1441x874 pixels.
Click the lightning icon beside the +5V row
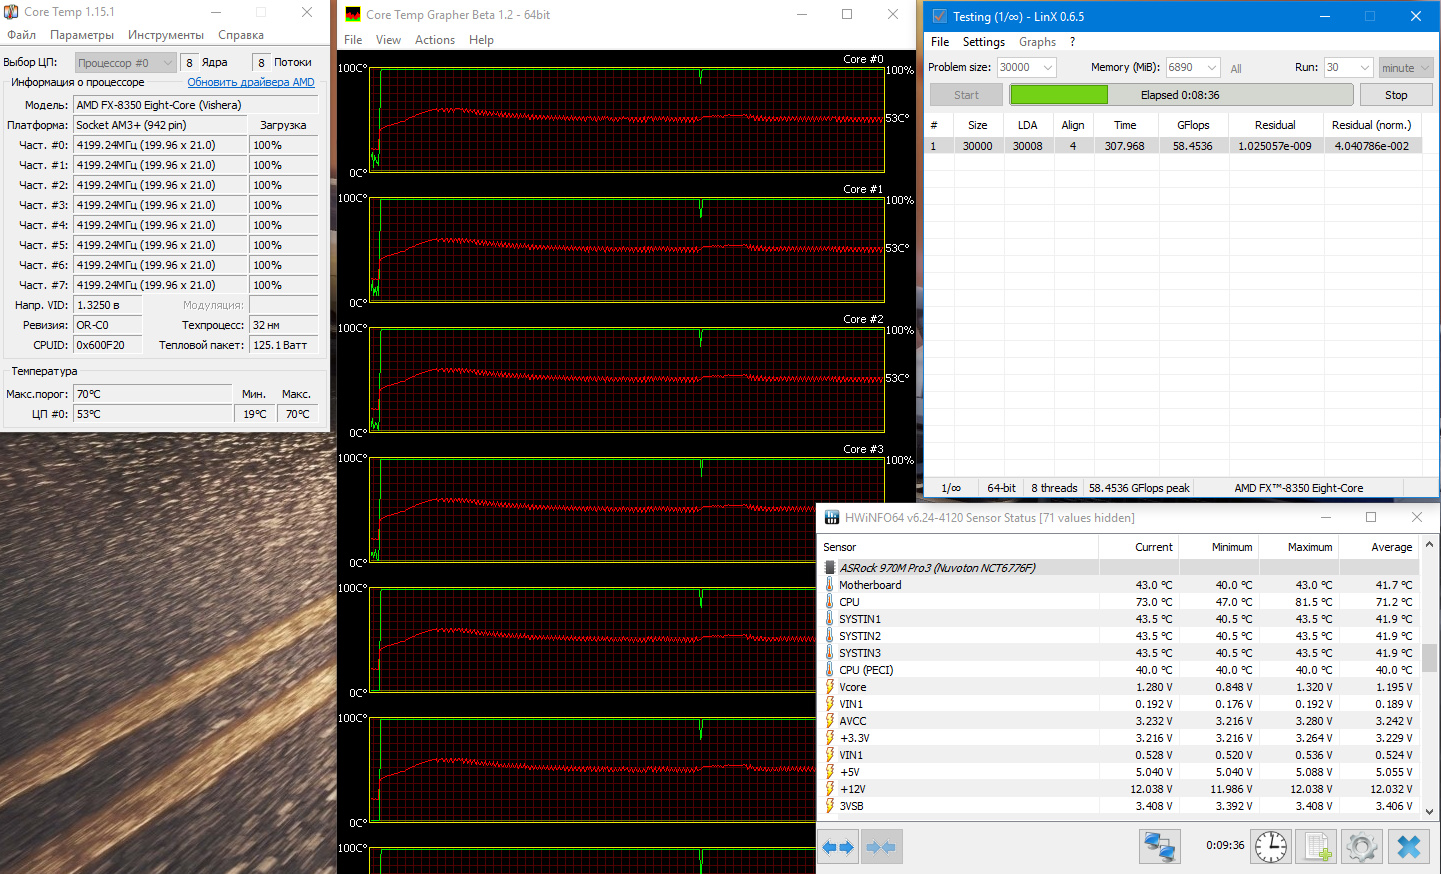pos(829,772)
